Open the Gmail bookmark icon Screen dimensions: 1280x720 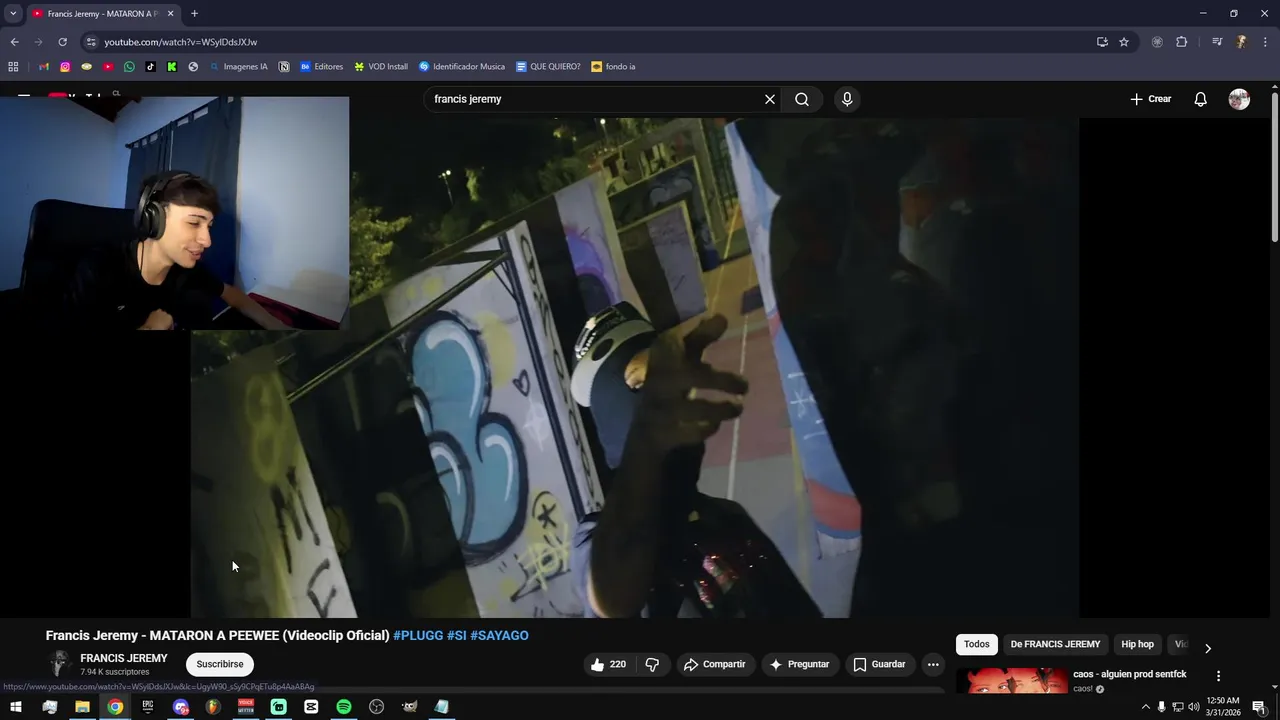[43, 66]
